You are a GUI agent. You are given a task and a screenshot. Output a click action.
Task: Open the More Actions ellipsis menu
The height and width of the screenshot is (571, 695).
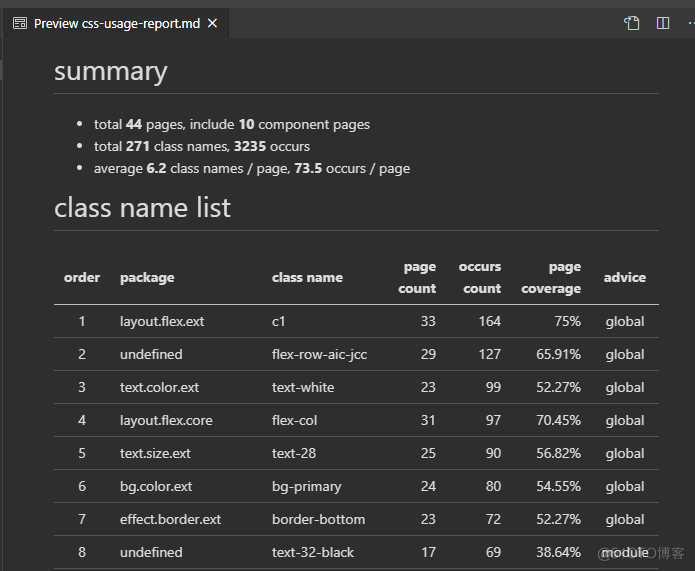(690, 23)
